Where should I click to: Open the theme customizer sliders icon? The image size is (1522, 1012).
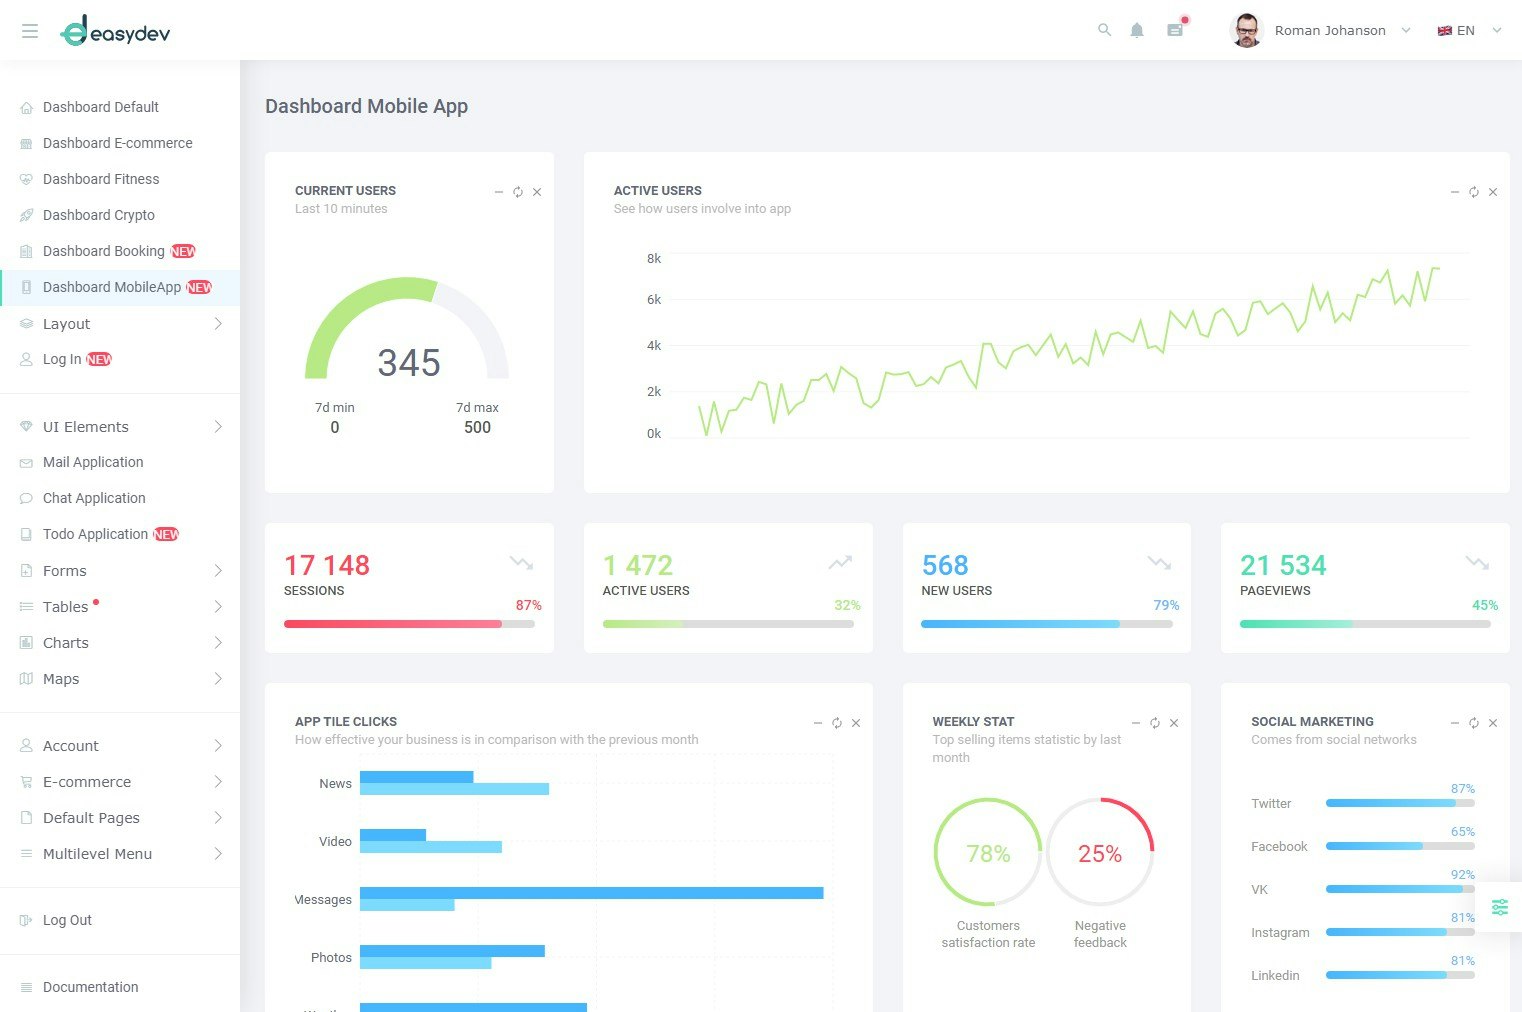pyautogui.click(x=1500, y=907)
